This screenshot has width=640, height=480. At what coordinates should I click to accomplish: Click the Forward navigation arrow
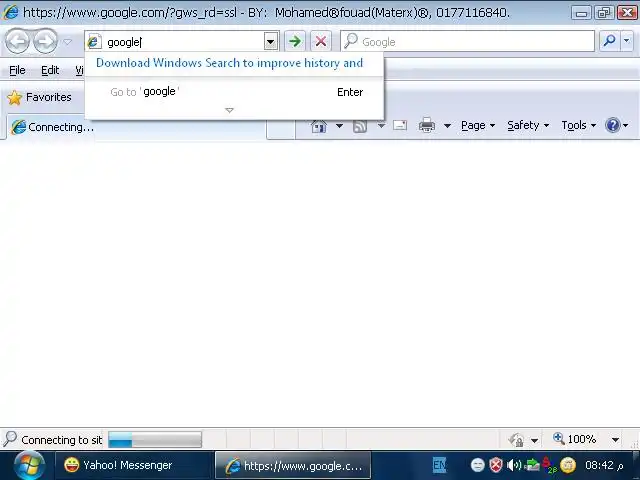click(x=45, y=41)
